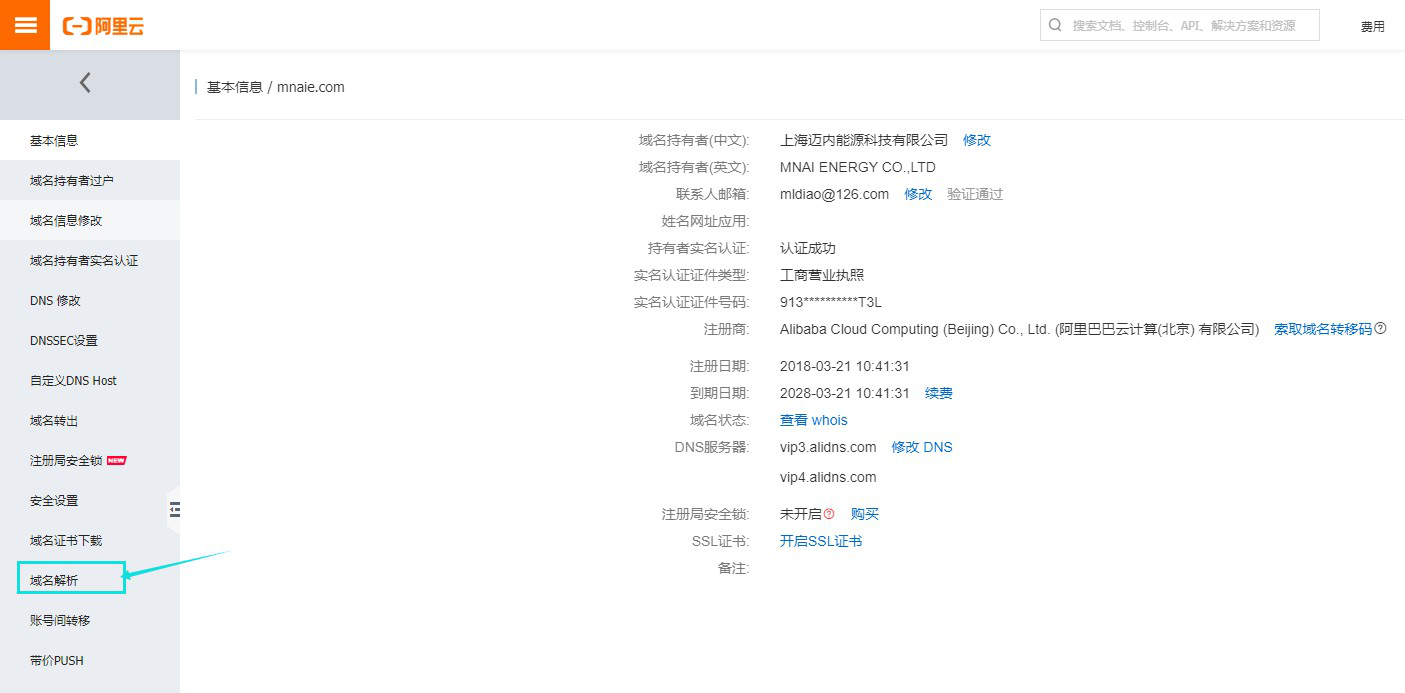Click email mldiao@126.com

pos(834,194)
